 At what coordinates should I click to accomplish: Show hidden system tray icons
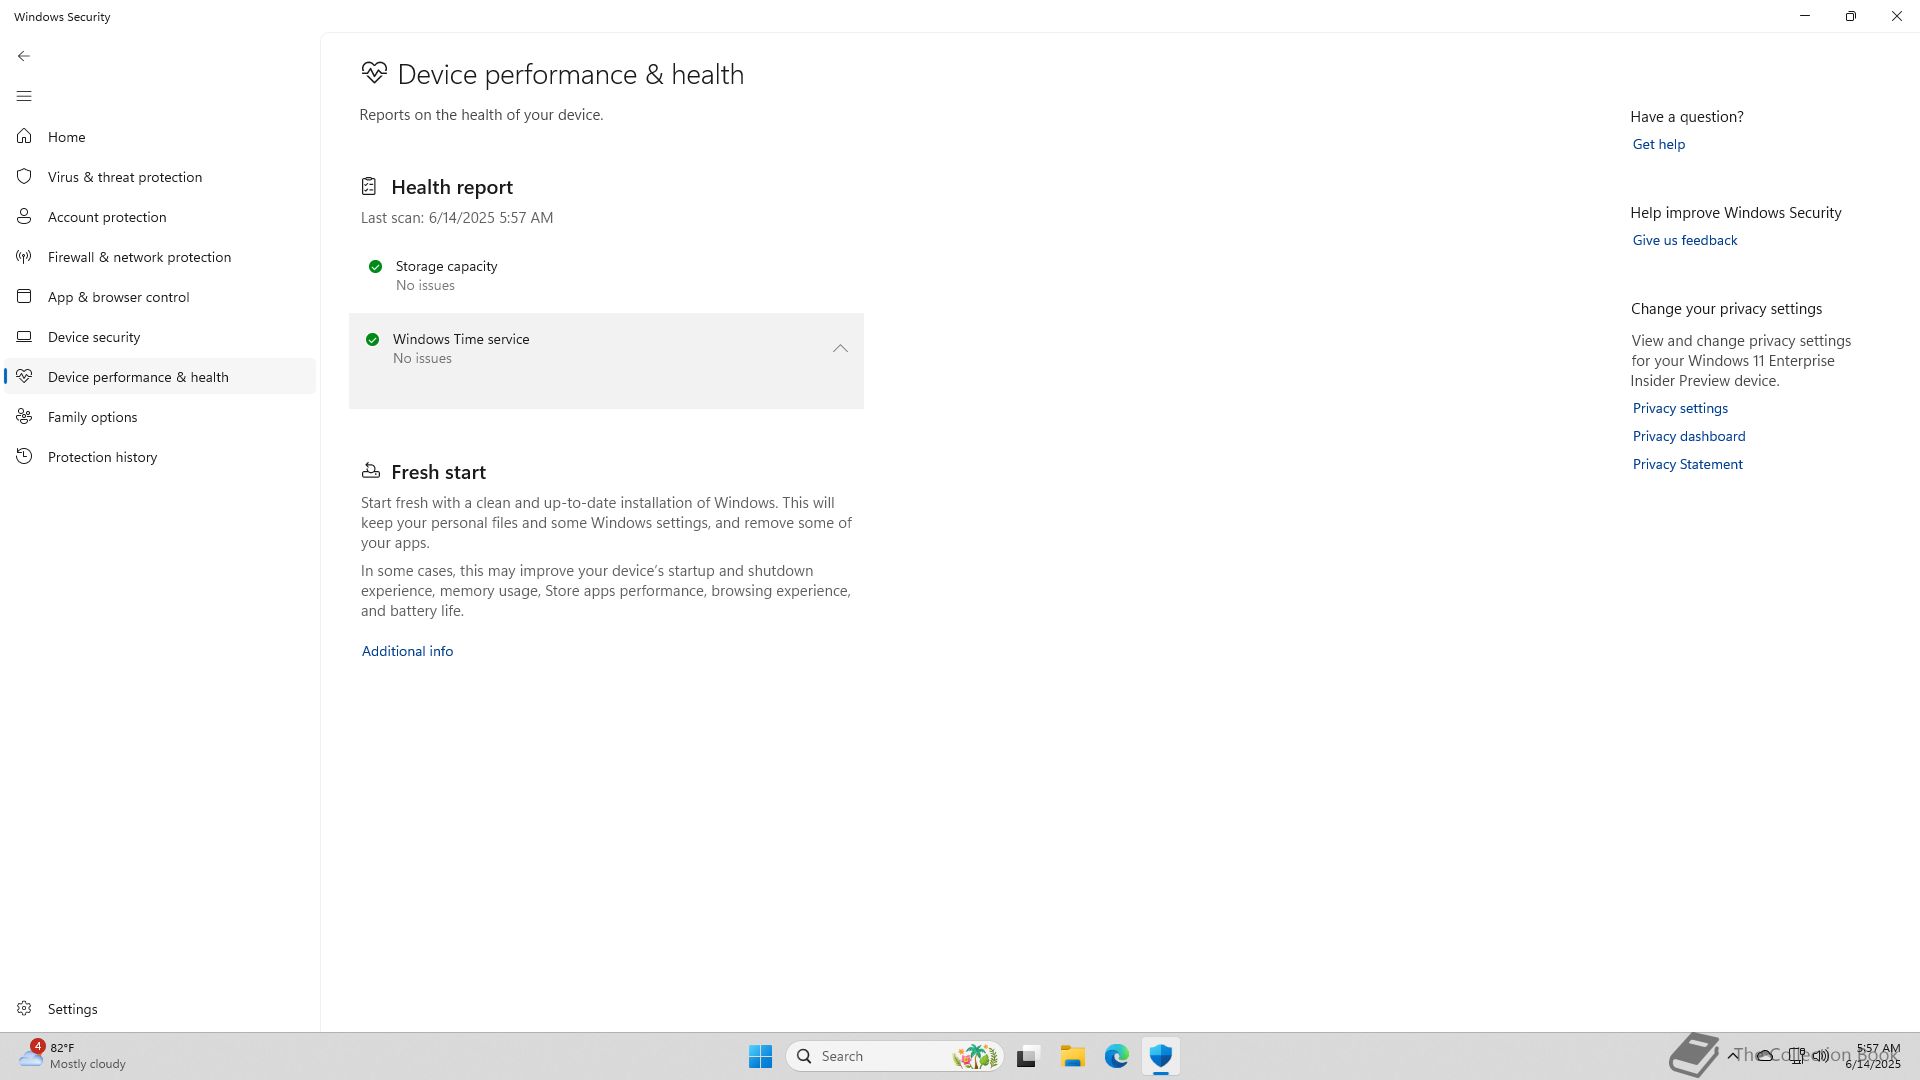click(x=1733, y=1056)
